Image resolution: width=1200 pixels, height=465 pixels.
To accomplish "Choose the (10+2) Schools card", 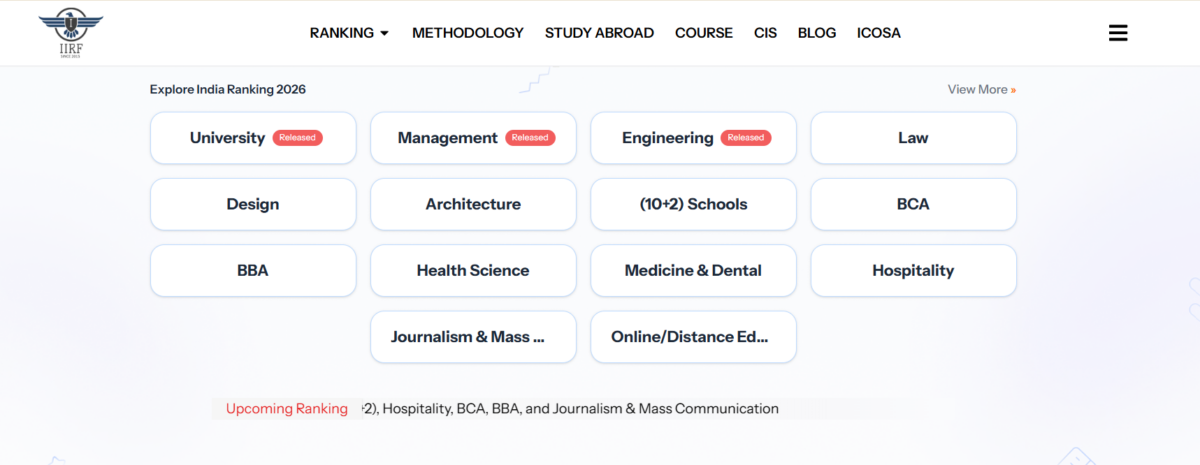I will coord(693,204).
